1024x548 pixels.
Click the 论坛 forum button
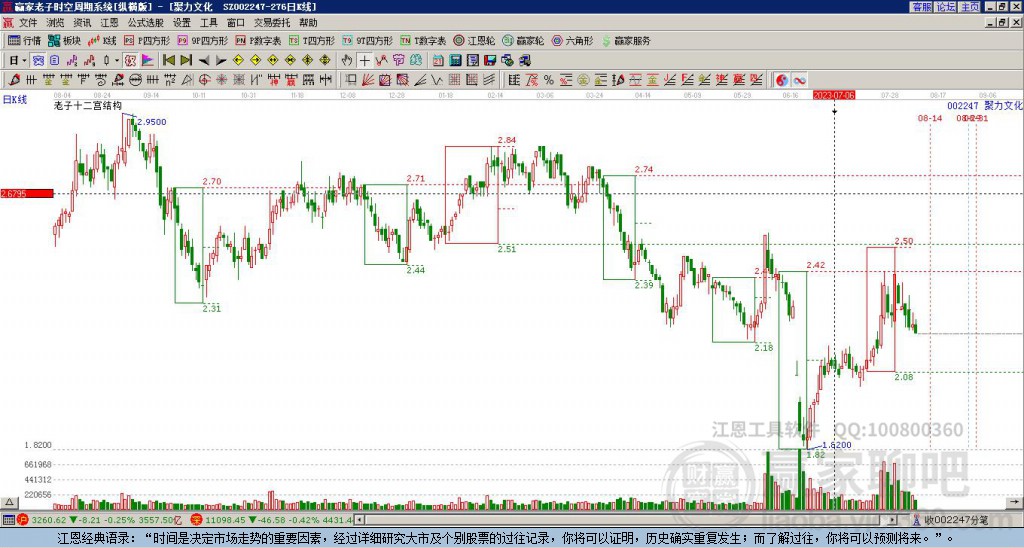coord(945,7)
